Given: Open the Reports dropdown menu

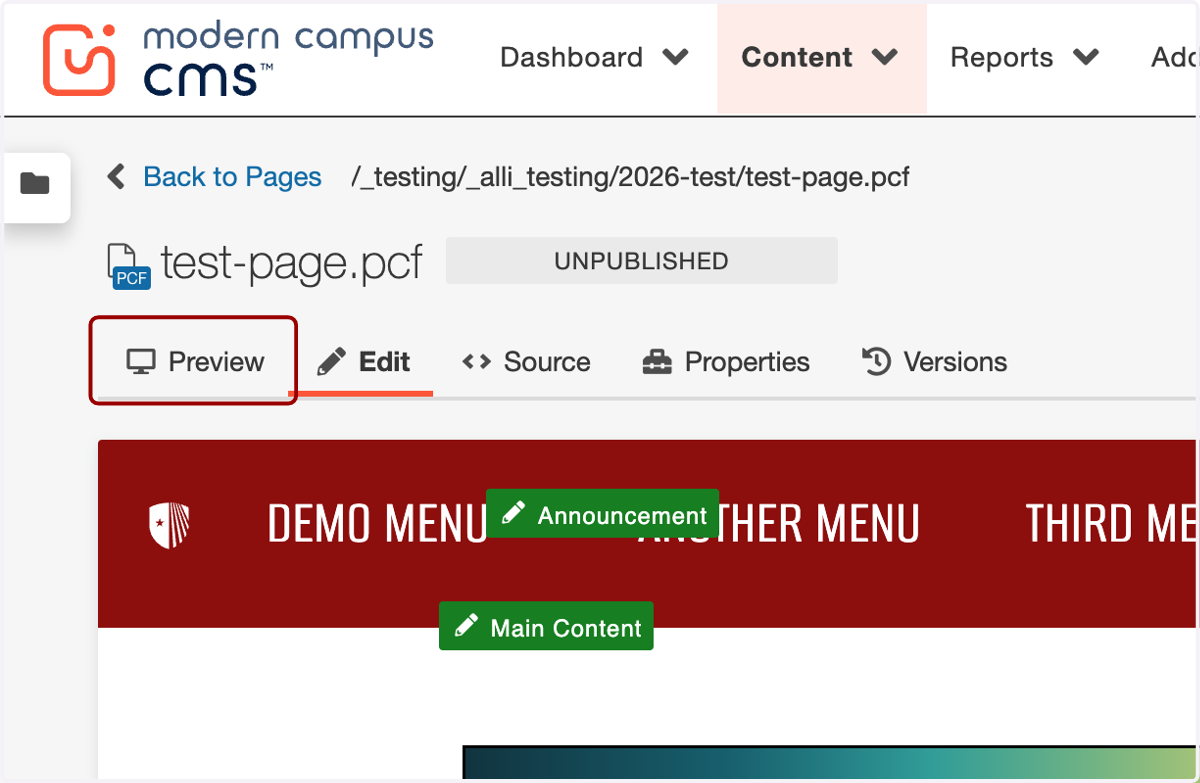Looking at the screenshot, I should click(1025, 57).
